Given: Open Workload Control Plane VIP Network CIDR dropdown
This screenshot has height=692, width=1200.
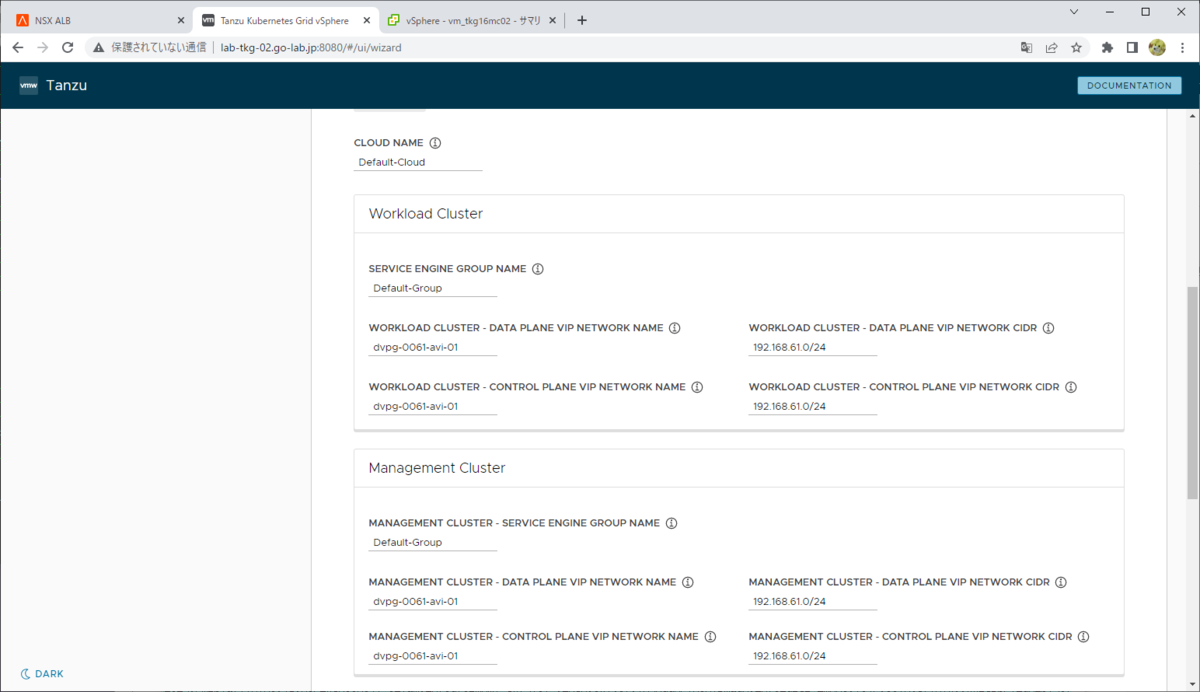Looking at the screenshot, I should 813,406.
